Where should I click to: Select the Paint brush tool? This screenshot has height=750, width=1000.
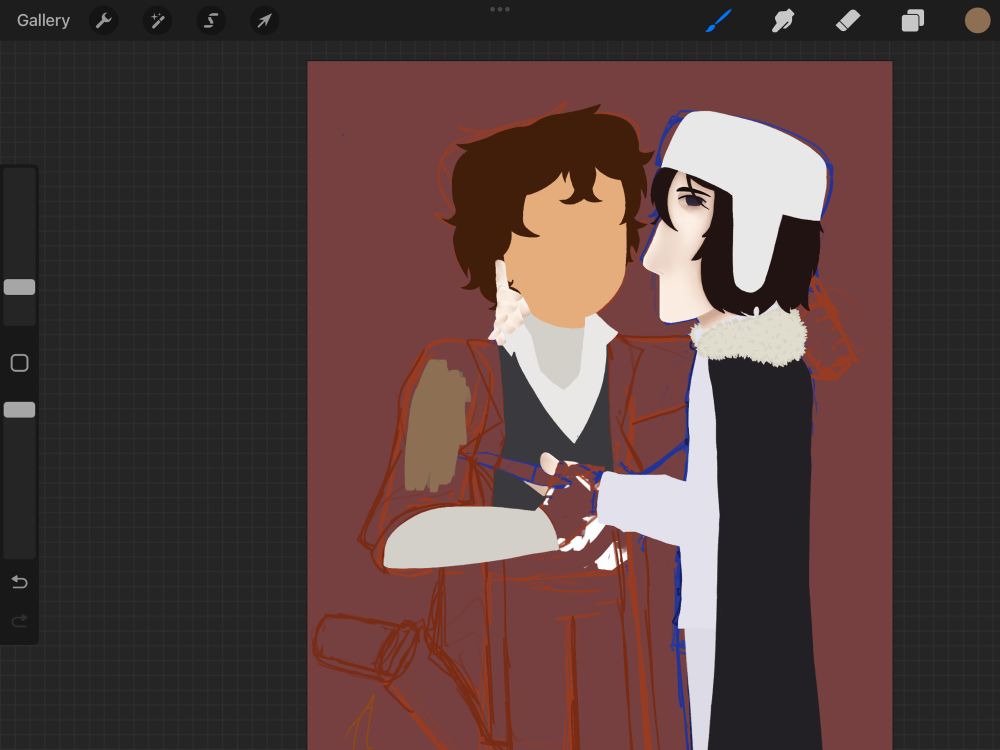(719, 20)
